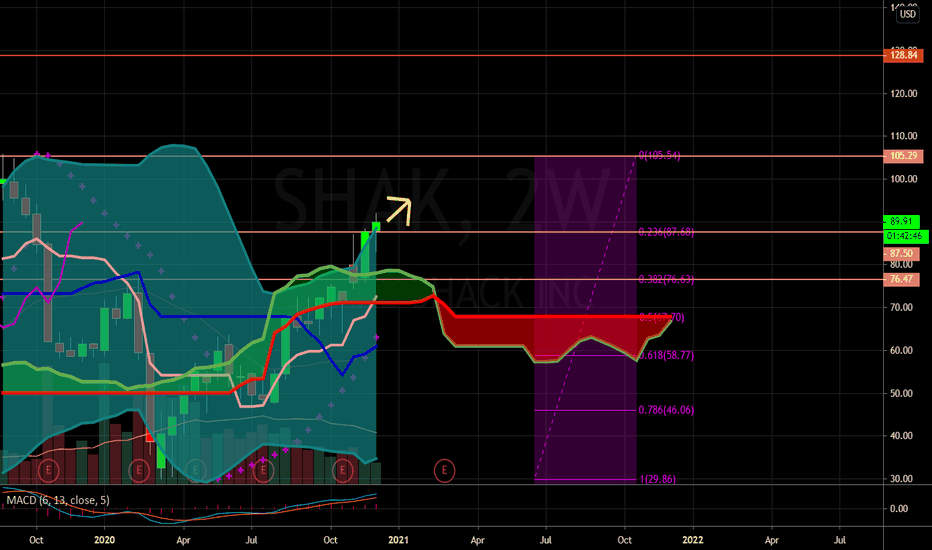Click the future earnings E marker near 2021
Viewport: 932px width, 550px height.
(x=444, y=470)
